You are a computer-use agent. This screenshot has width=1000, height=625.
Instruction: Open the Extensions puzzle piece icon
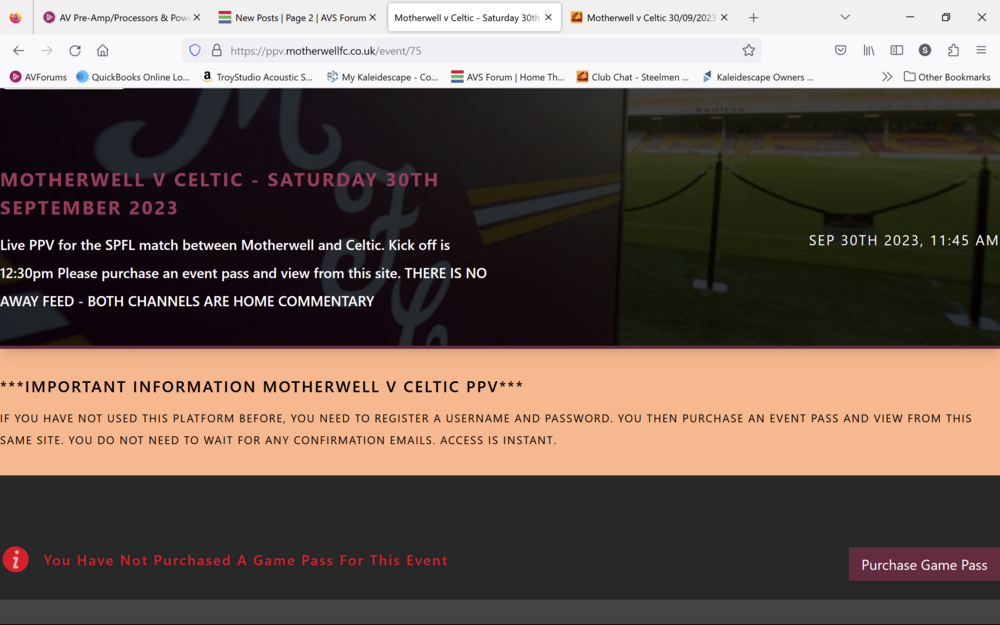pyautogui.click(x=953, y=50)
